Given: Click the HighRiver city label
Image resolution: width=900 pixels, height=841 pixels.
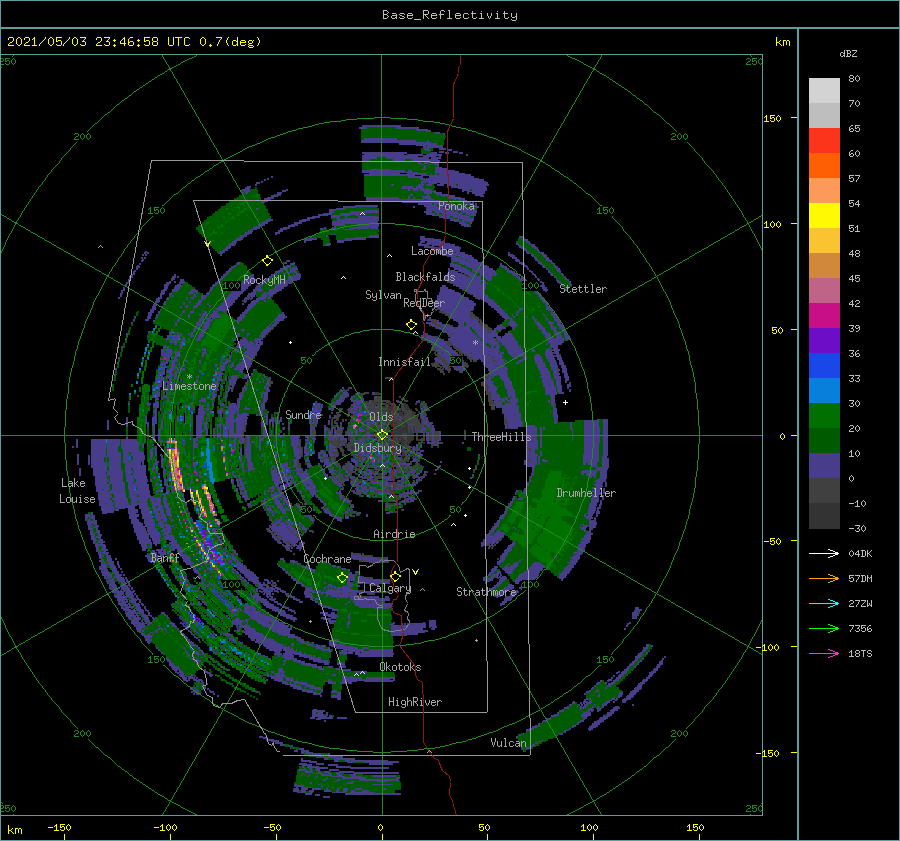Looking at the screenshot, I should [415, 702].
